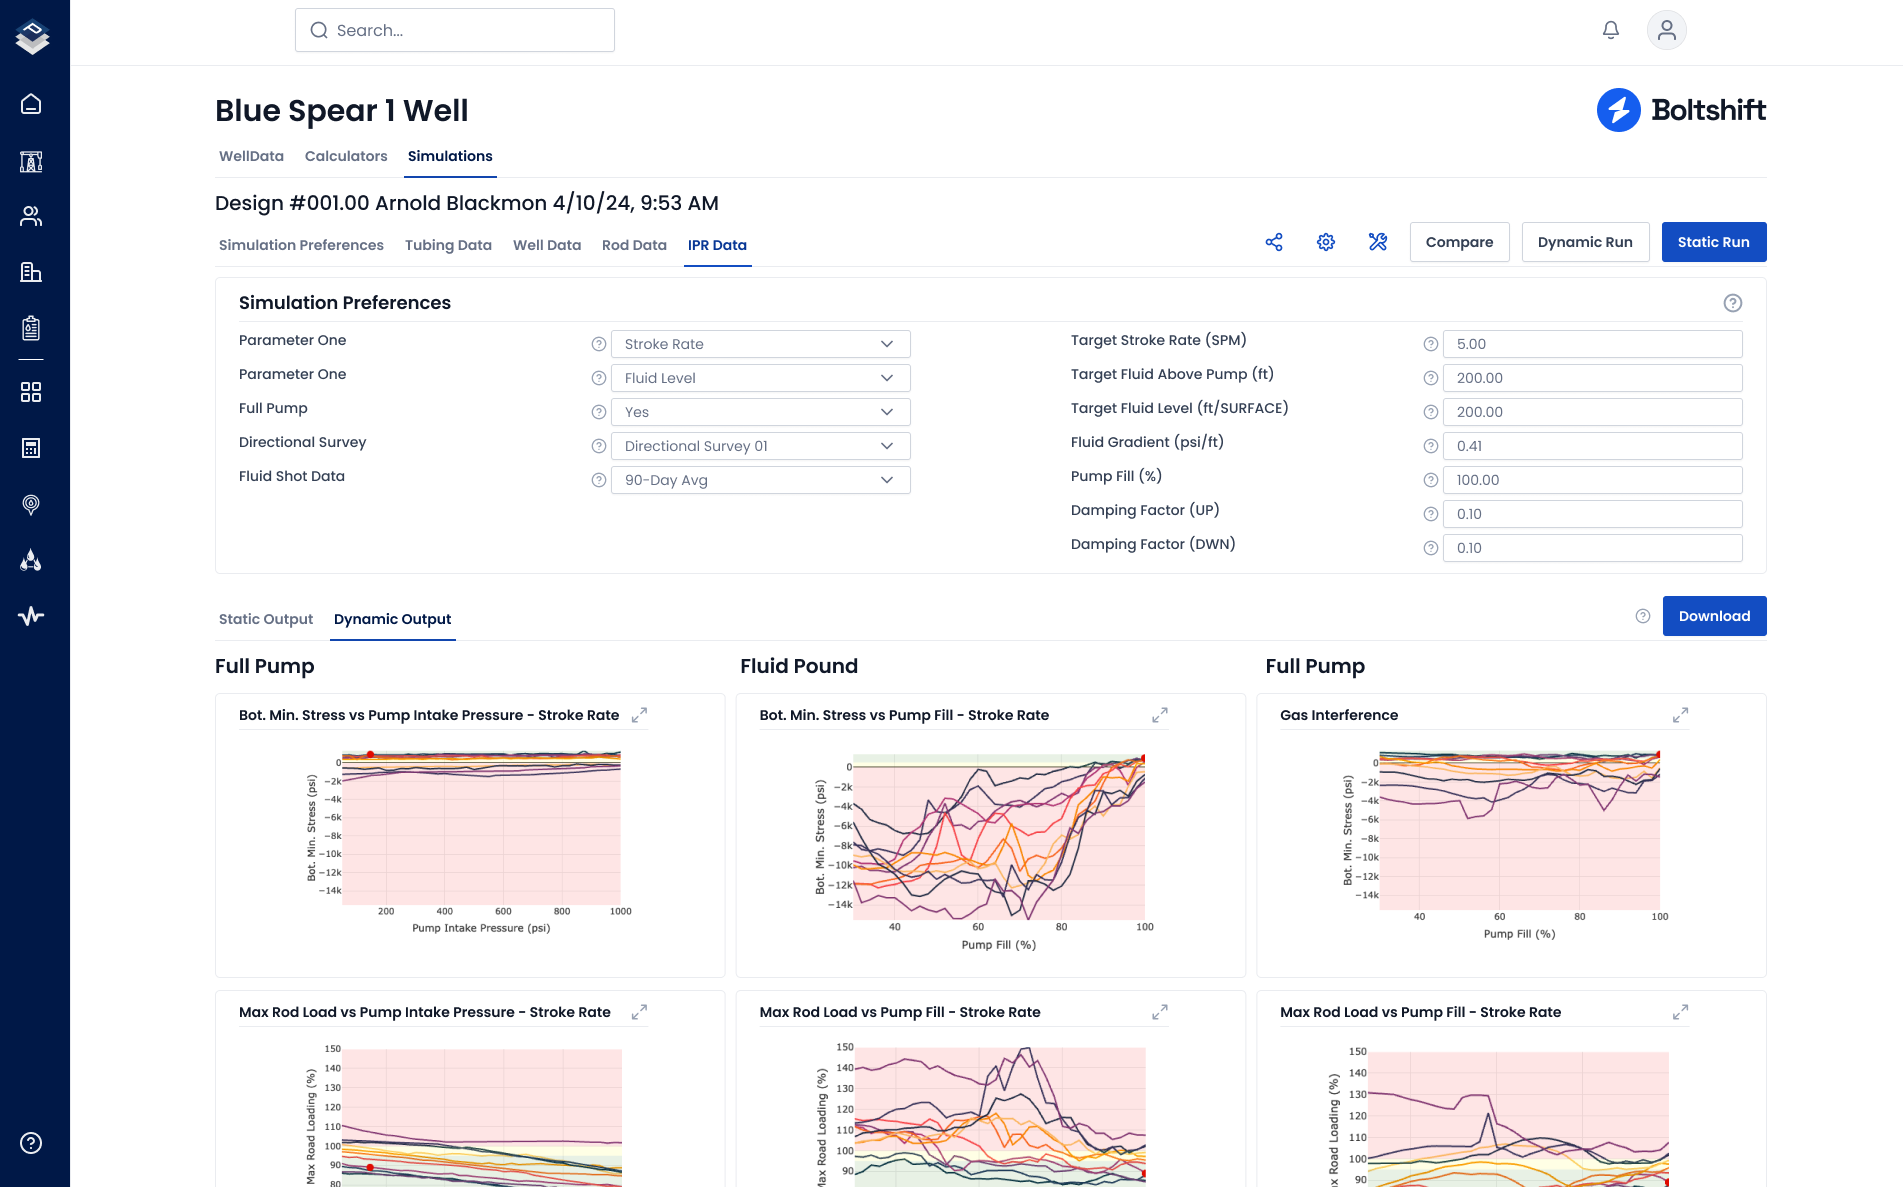This screenshot has height=1187, width=1903.
Task: Switch to the Rod Data tab
Action: point(634,245)
